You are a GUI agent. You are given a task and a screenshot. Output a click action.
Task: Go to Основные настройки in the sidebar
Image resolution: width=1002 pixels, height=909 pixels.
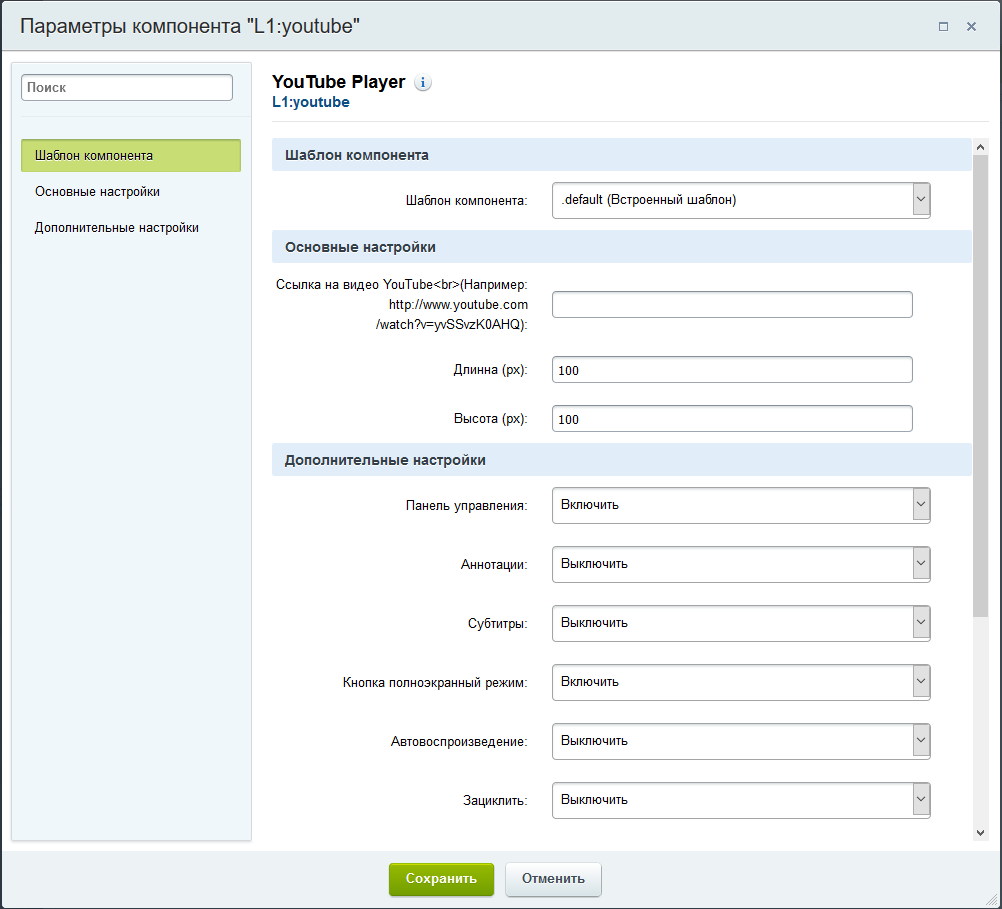point(97,192)
